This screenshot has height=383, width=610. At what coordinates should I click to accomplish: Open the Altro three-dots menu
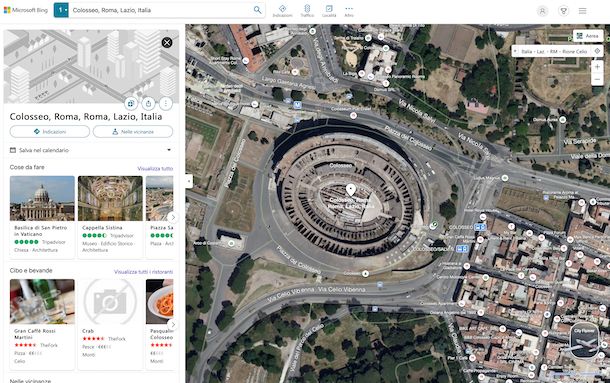(349, 11)
